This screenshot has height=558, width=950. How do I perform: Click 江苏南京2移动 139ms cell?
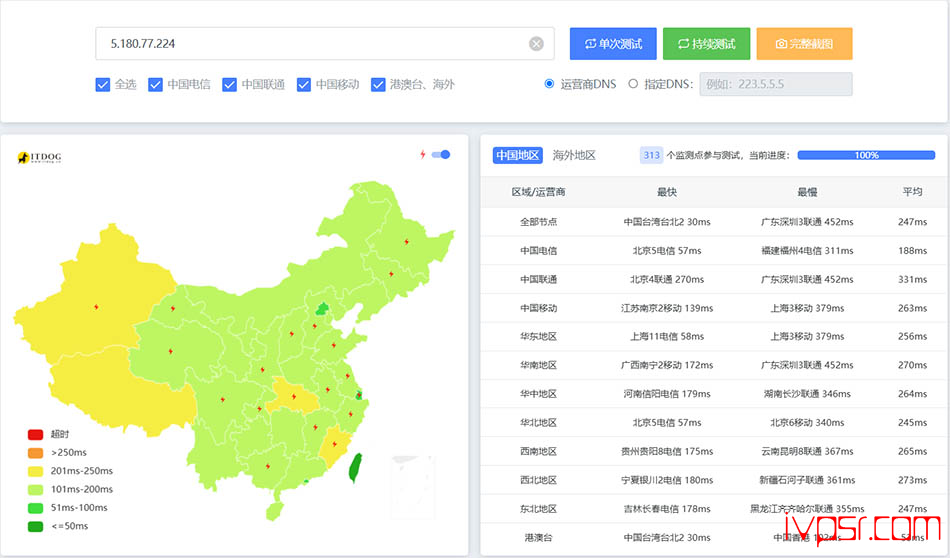(666, 308)
